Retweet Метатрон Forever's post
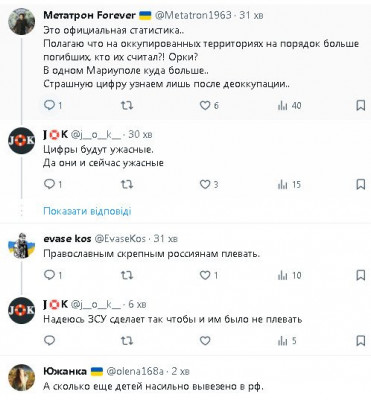 click(127, 106)
